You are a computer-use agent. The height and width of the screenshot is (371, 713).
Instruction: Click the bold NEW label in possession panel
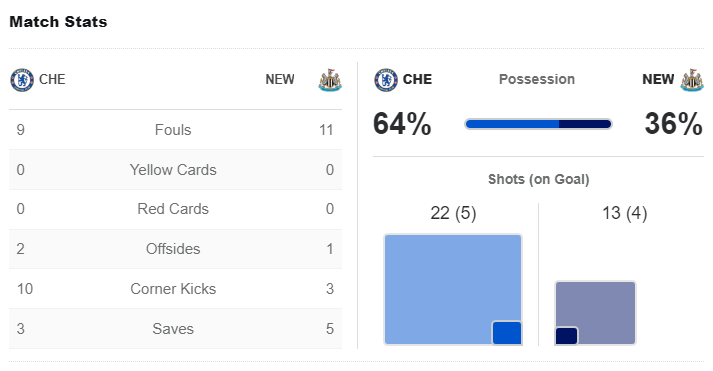point(658,79)
